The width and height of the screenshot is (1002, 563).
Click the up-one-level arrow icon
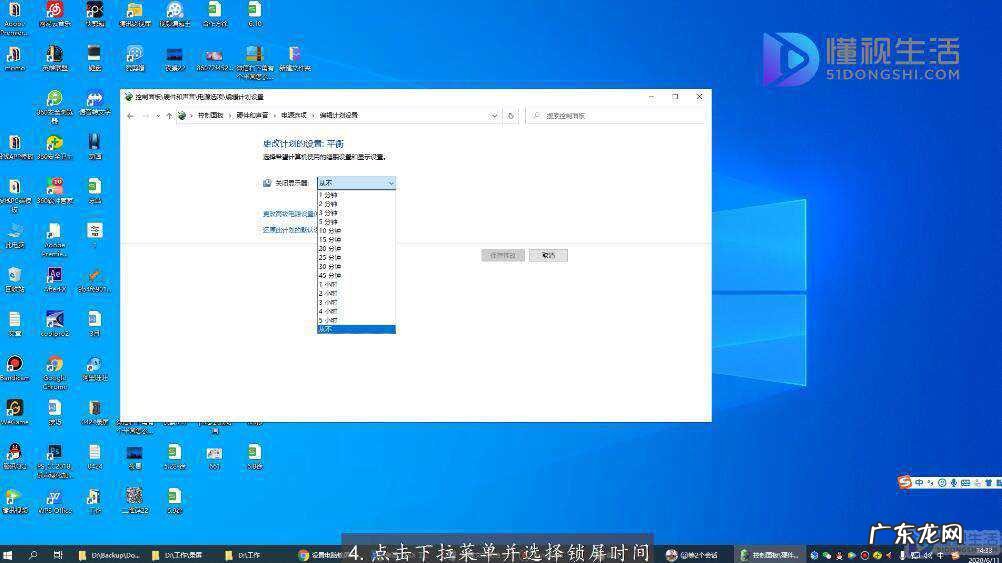[x=169, y=116]
